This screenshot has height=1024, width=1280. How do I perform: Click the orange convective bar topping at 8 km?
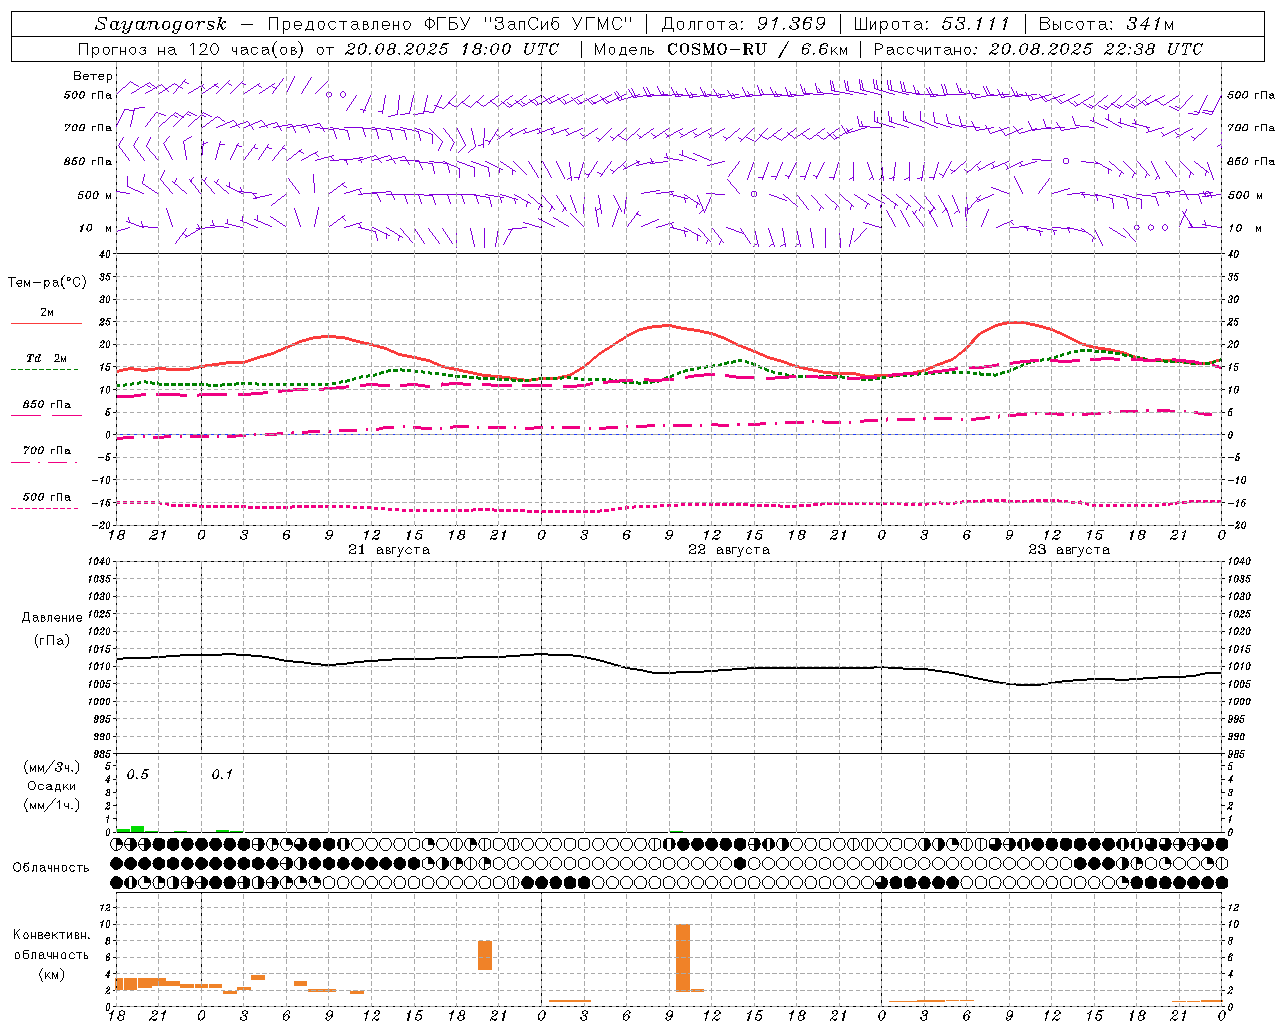(484, 955)
